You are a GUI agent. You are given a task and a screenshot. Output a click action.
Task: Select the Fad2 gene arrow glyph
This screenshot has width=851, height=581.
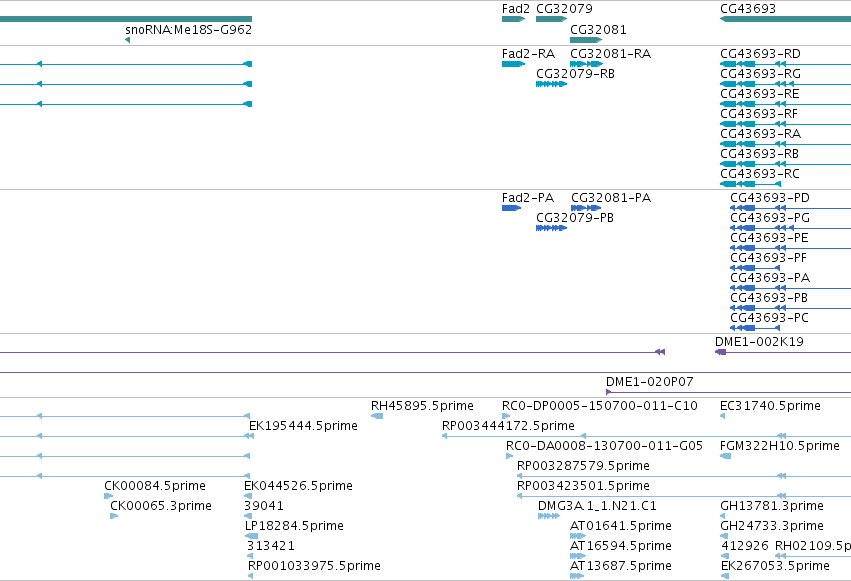(513, 19)
